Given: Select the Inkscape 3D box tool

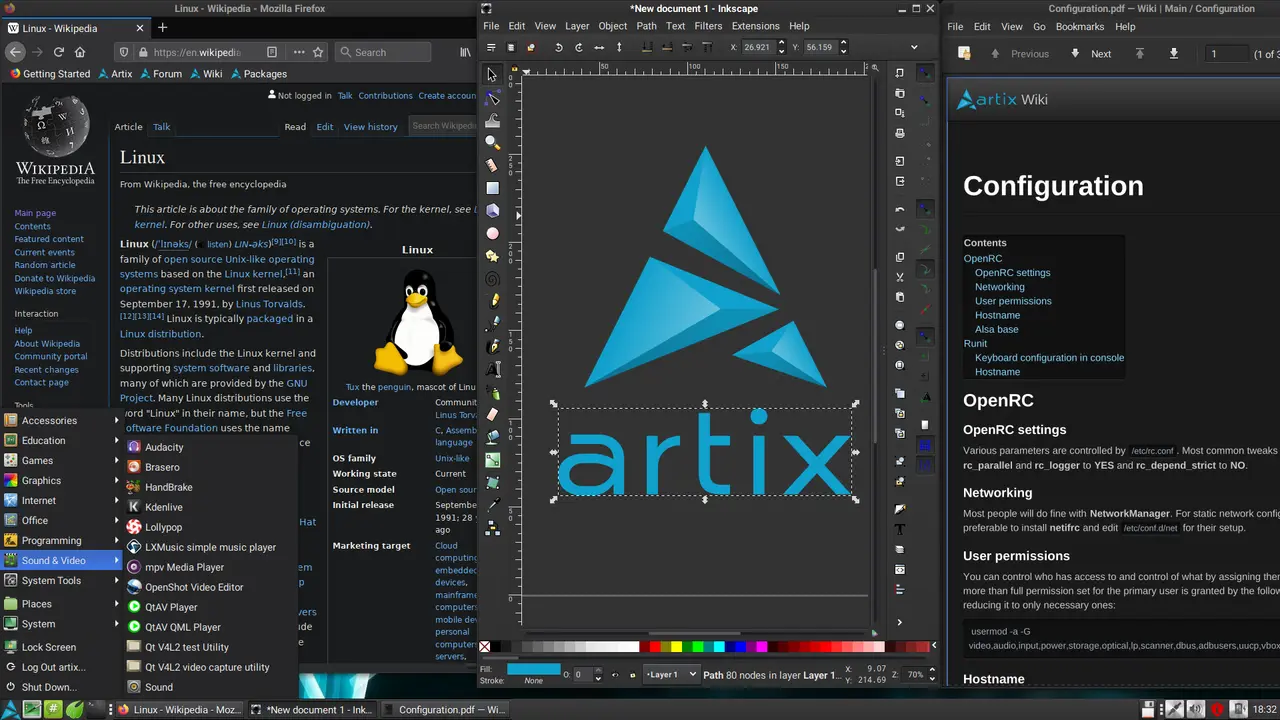Looking at the screenshot, I should [x=492, y=210].
